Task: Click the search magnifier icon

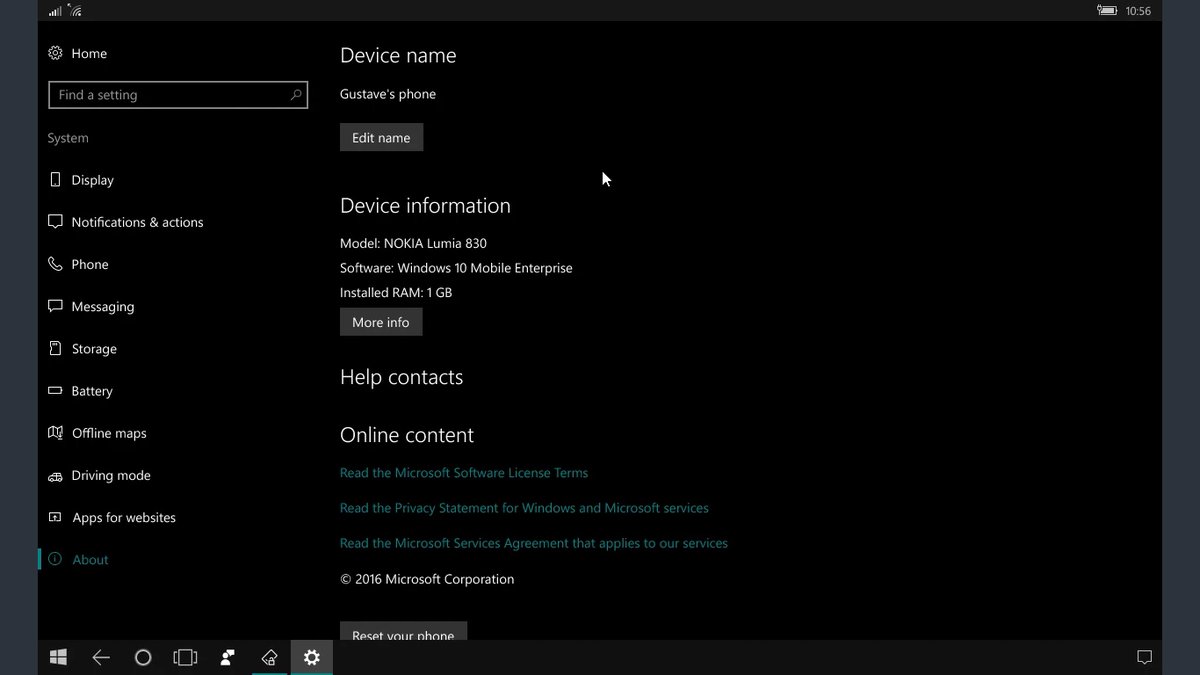Action: [296, 95]
